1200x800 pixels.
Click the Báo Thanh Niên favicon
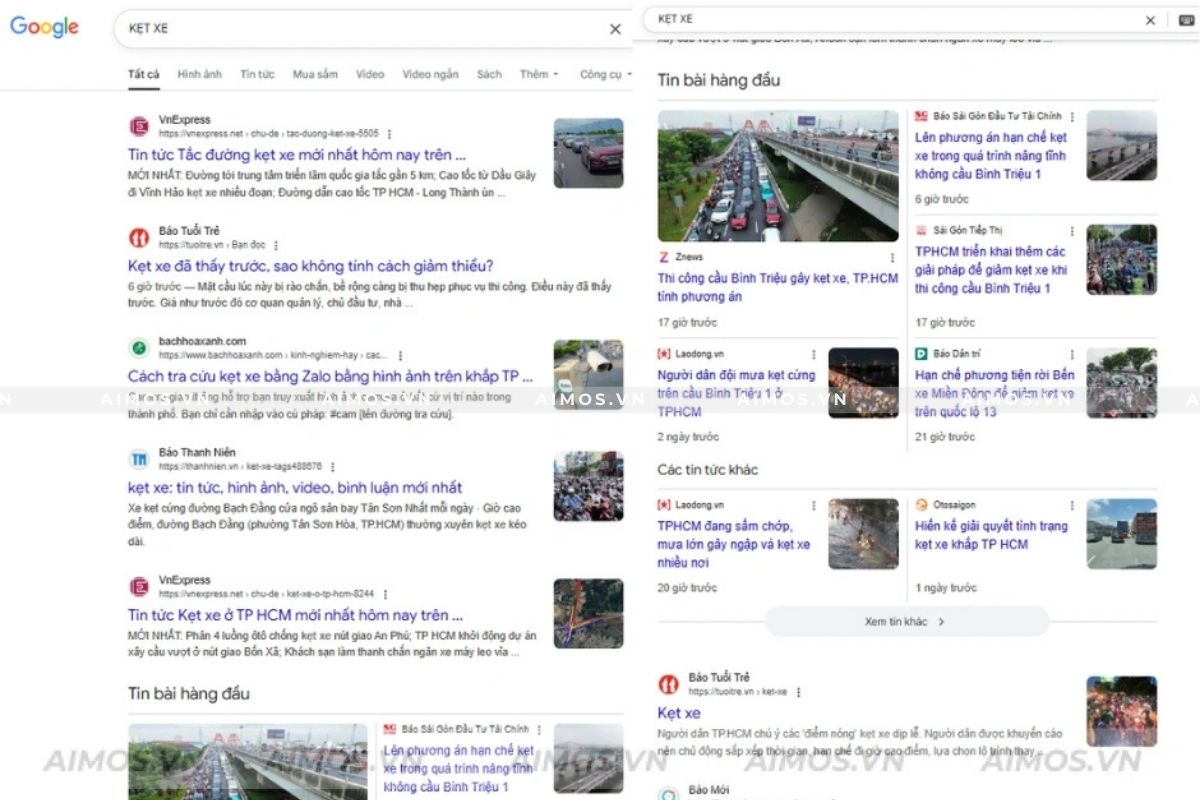[139, 459]
